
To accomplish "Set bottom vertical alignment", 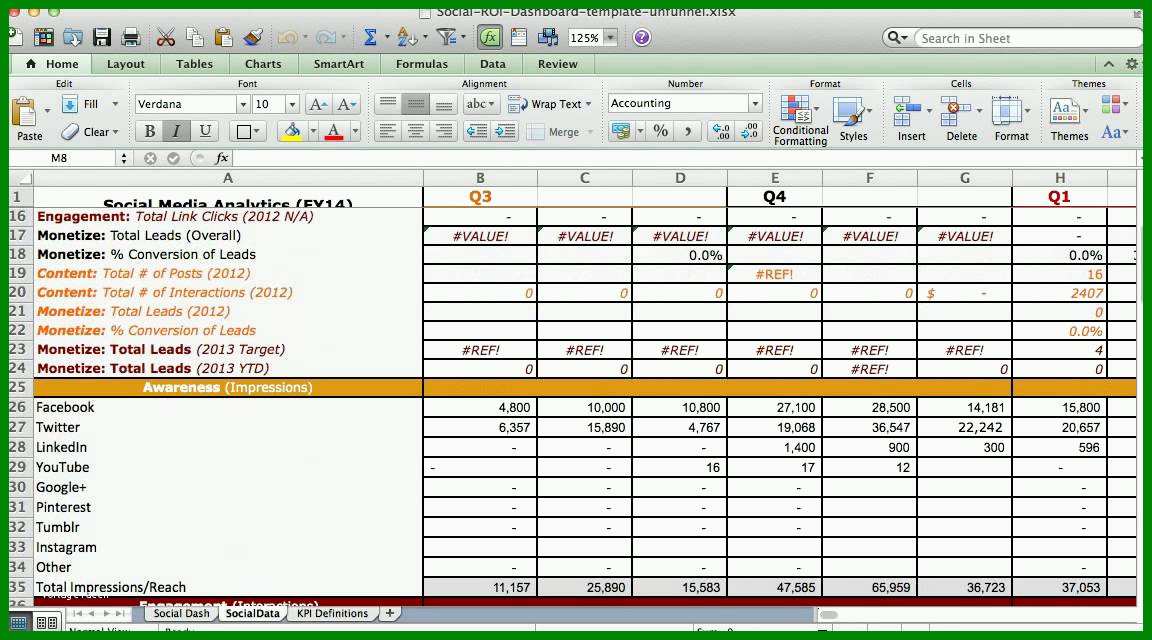I will tap(444, 104).
